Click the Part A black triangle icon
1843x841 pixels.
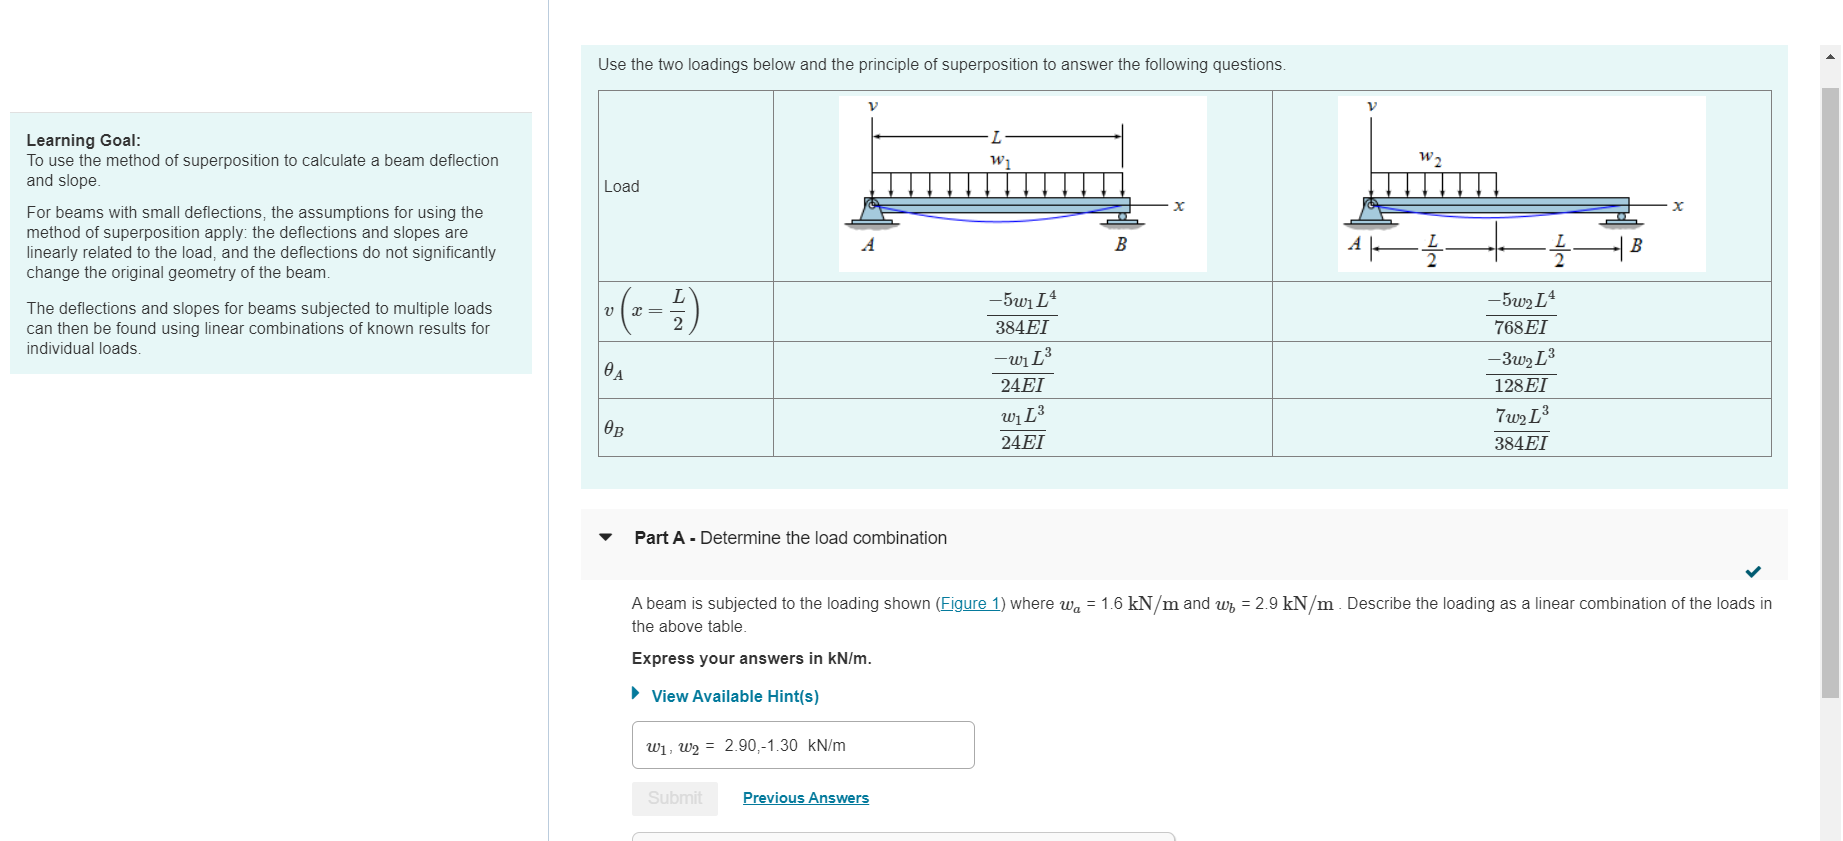(605, 537)
